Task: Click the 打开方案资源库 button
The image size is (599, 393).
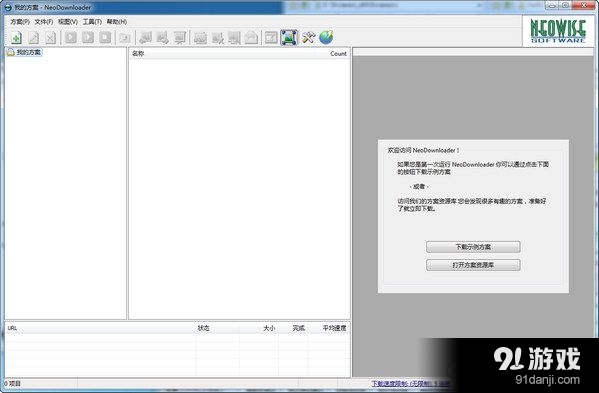Action: tap(473, 265)
